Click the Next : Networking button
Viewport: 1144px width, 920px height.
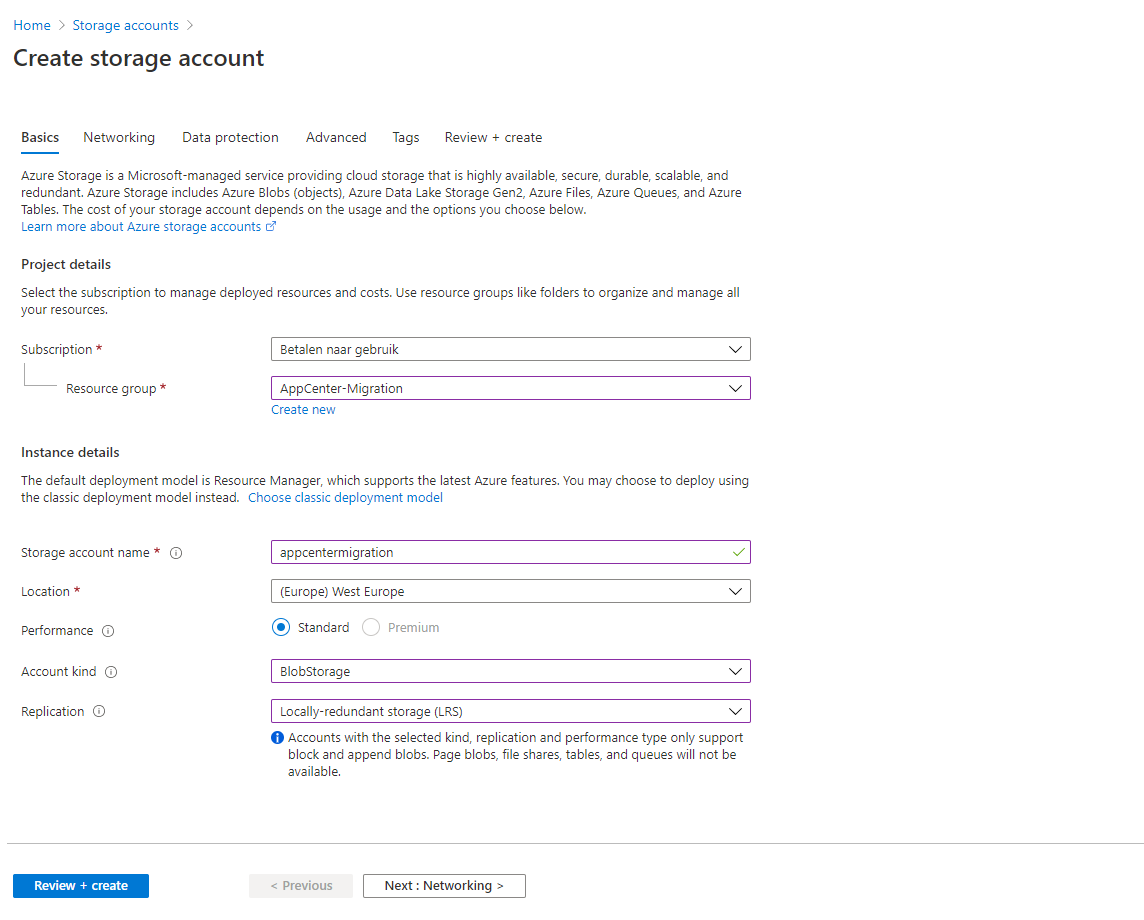click(444, 886)
